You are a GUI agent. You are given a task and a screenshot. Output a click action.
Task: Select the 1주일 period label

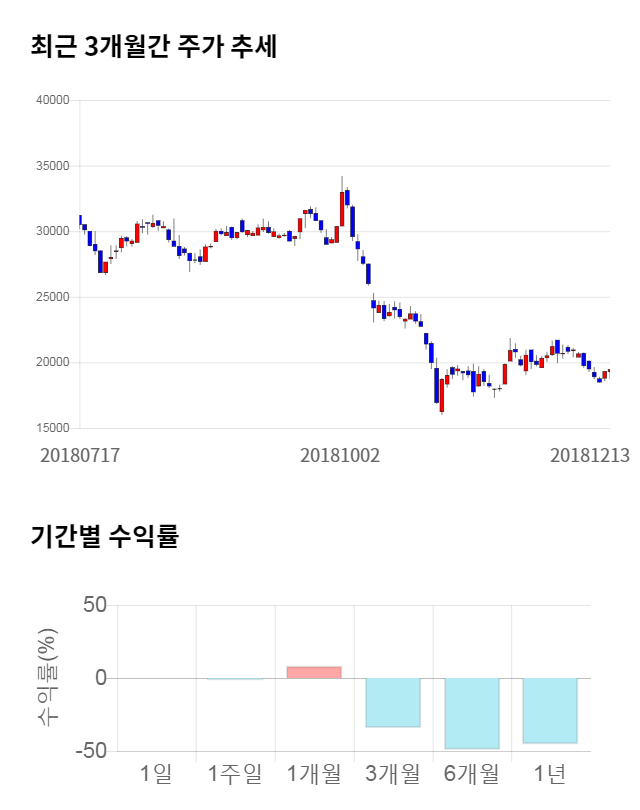coord(235,773)
